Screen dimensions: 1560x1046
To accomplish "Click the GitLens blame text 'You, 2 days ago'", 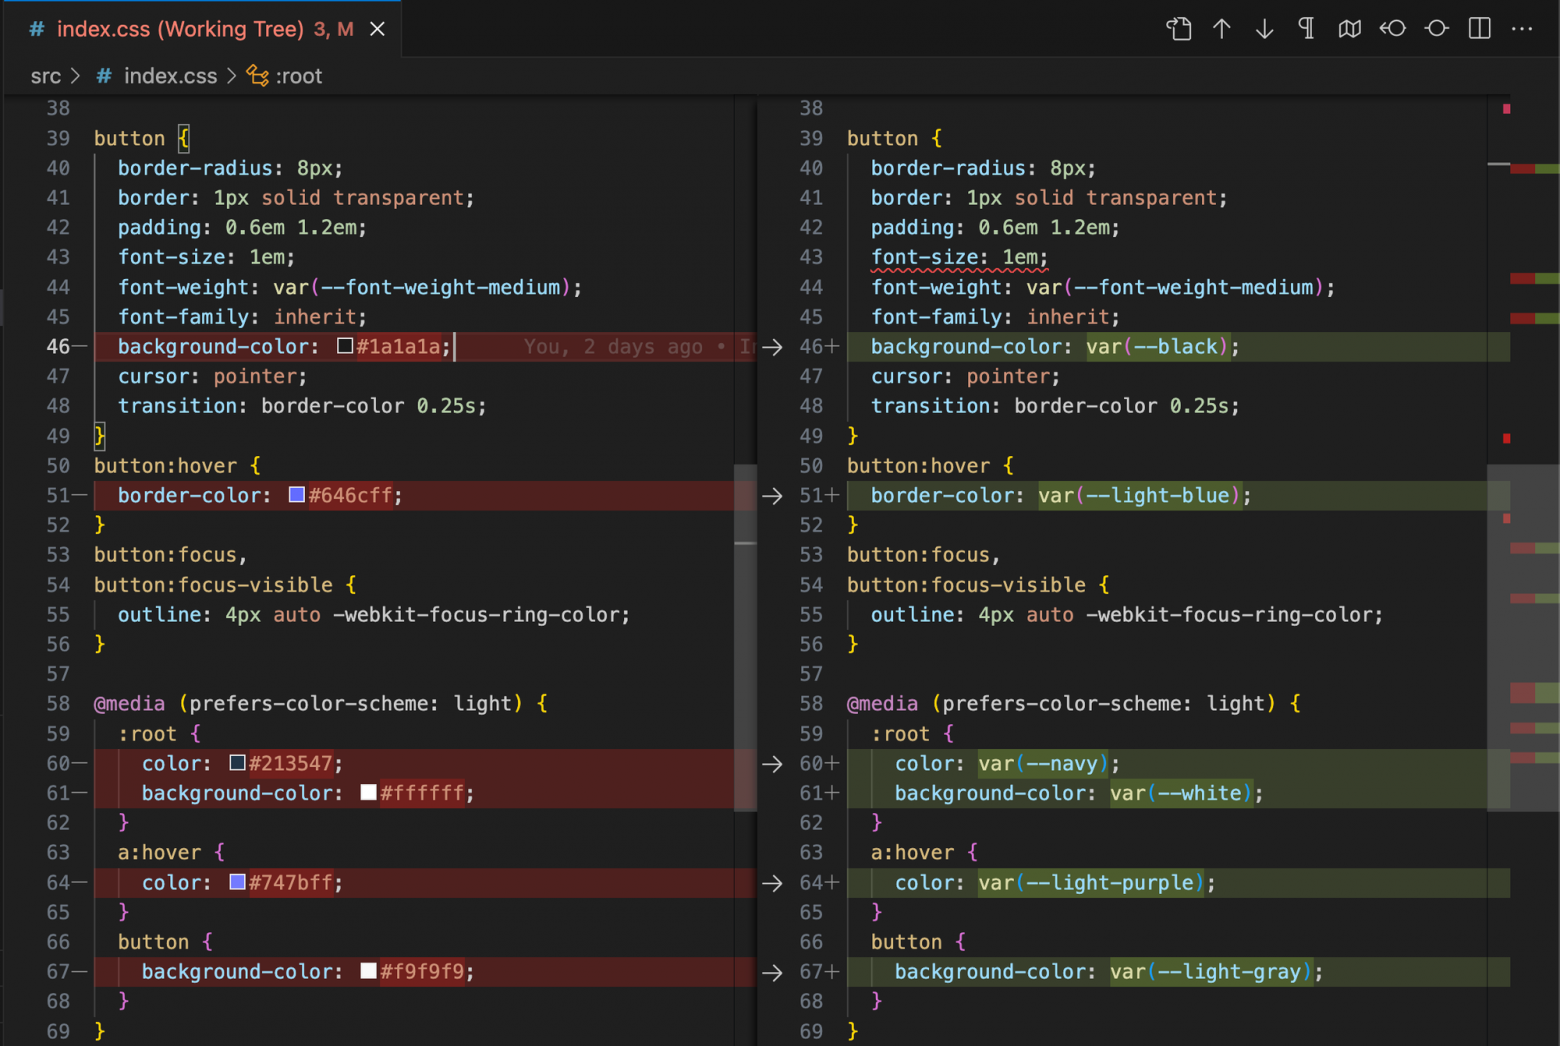I will click(613, 347).
